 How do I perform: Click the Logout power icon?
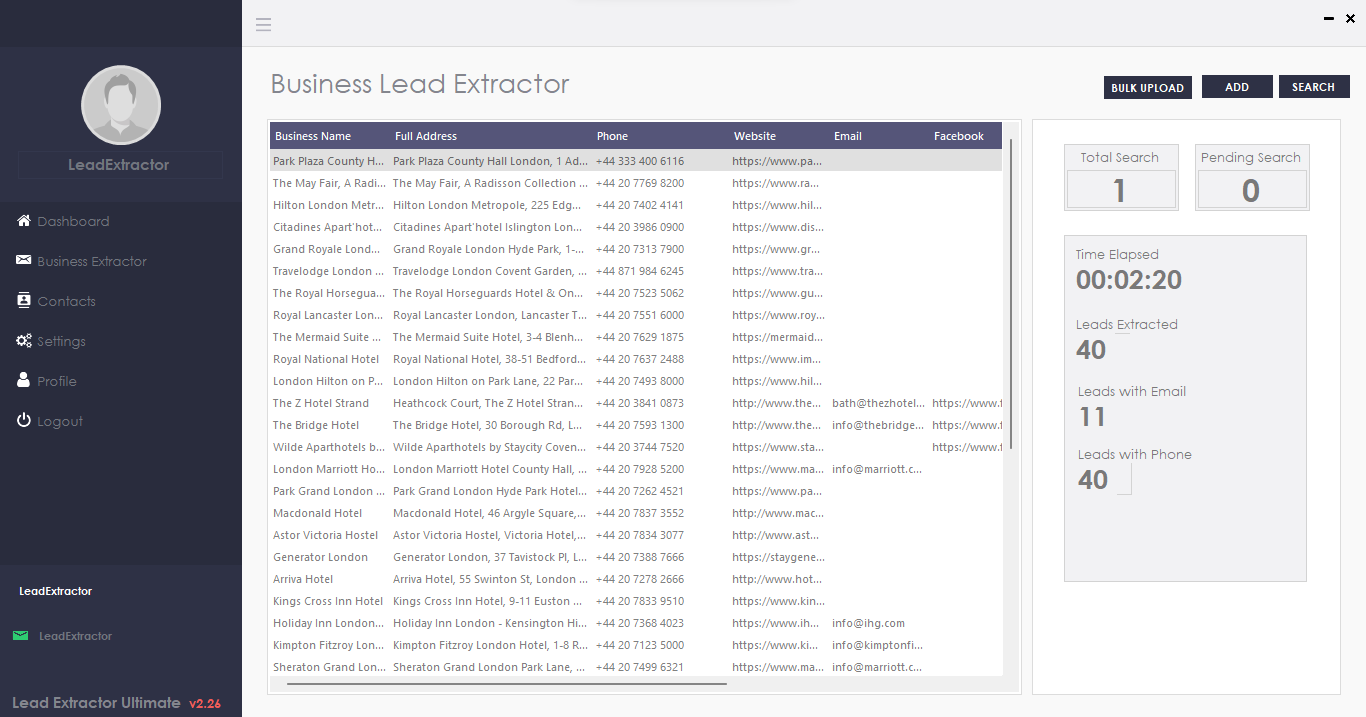[x=24, y=421]
